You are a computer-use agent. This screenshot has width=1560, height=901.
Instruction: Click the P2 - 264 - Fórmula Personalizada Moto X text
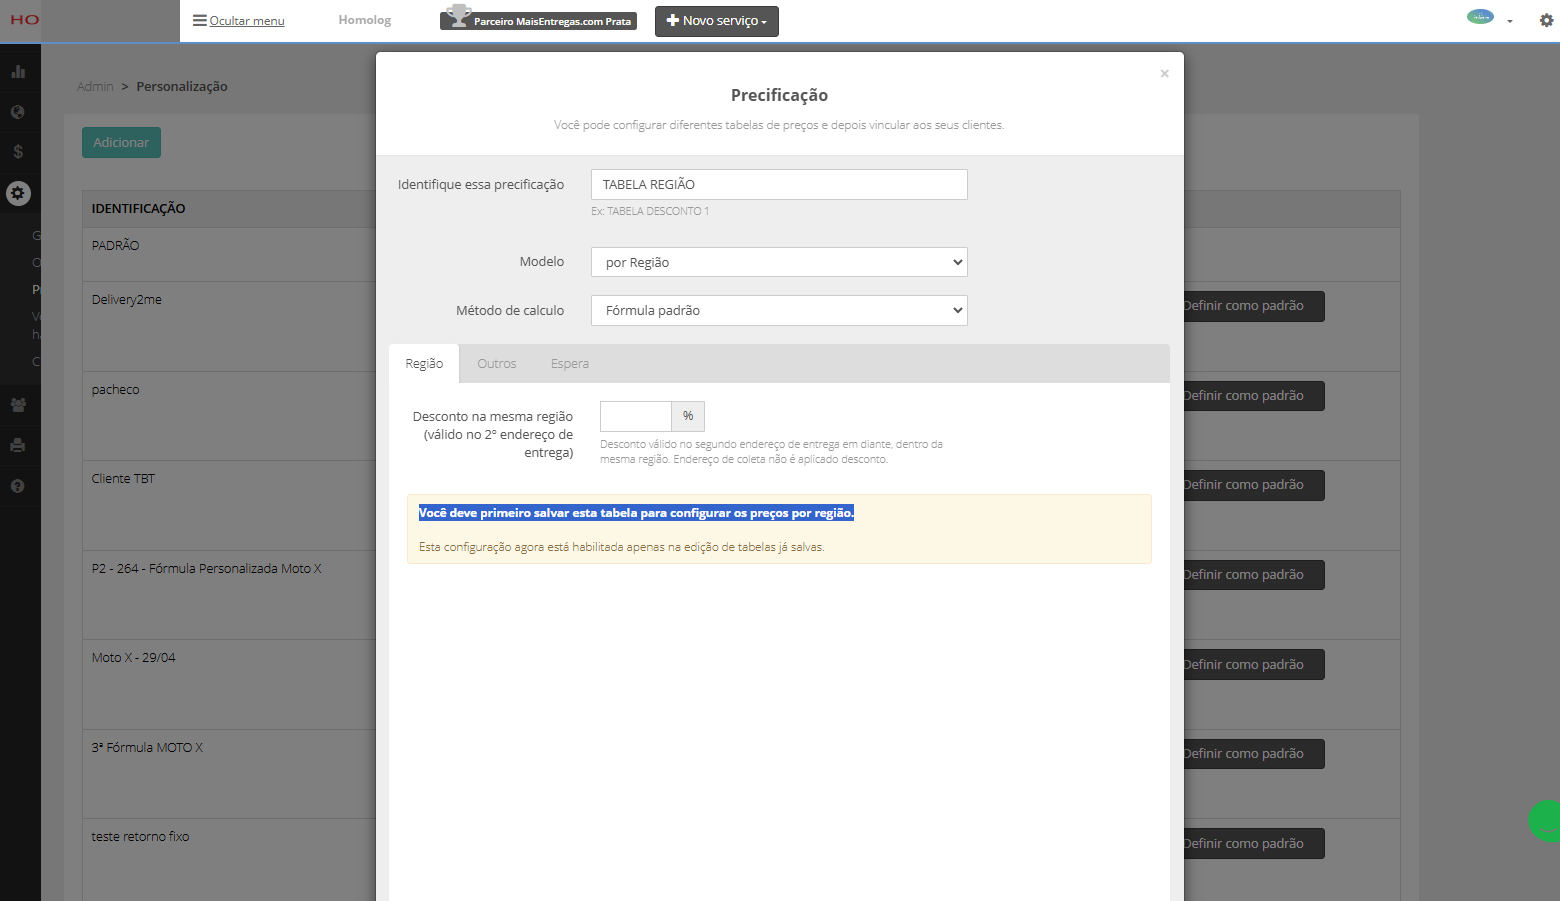tap(207, 569)
